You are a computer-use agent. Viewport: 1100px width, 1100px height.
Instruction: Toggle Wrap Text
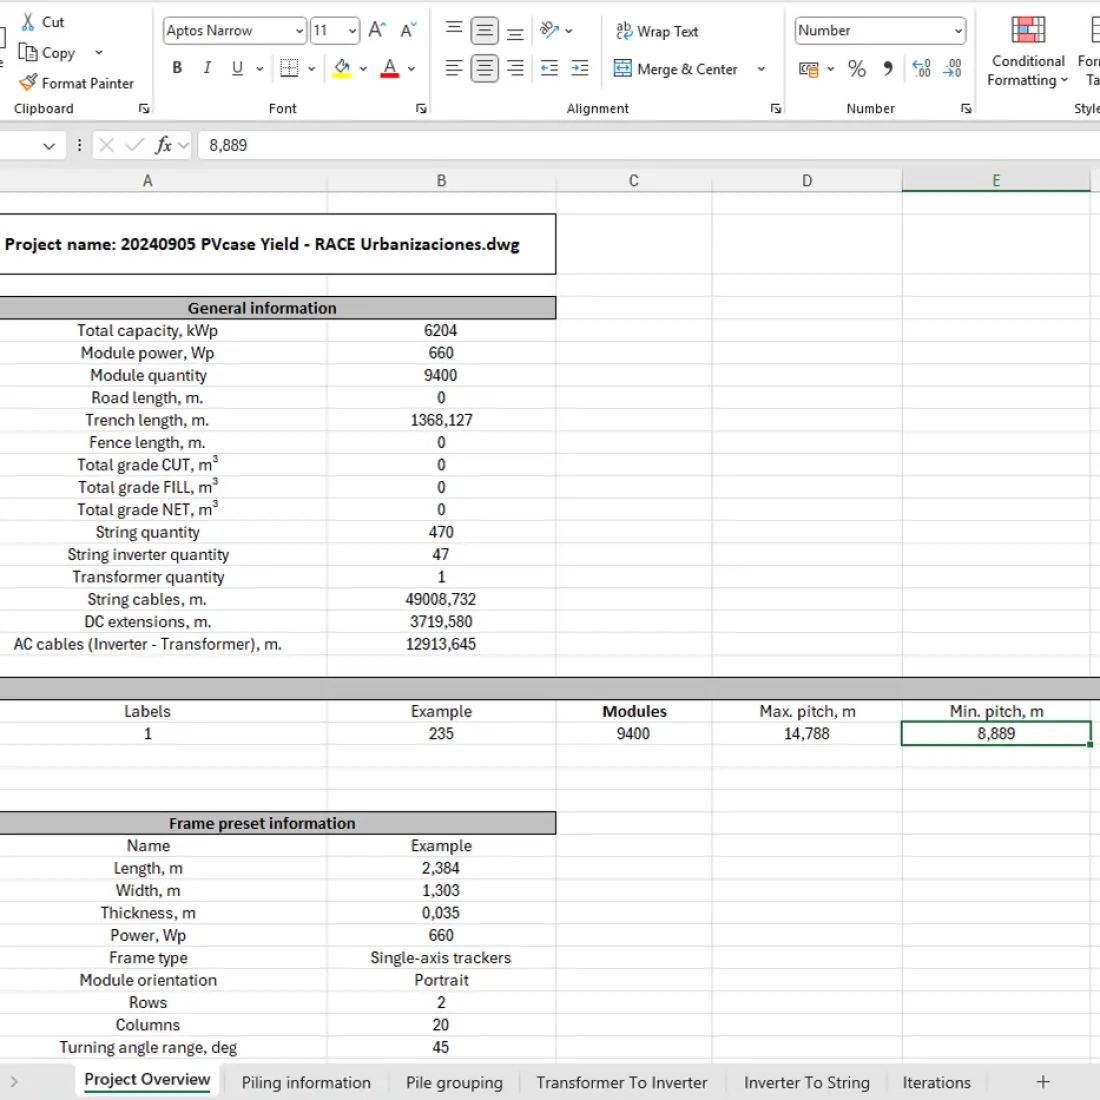click(657, 31)
